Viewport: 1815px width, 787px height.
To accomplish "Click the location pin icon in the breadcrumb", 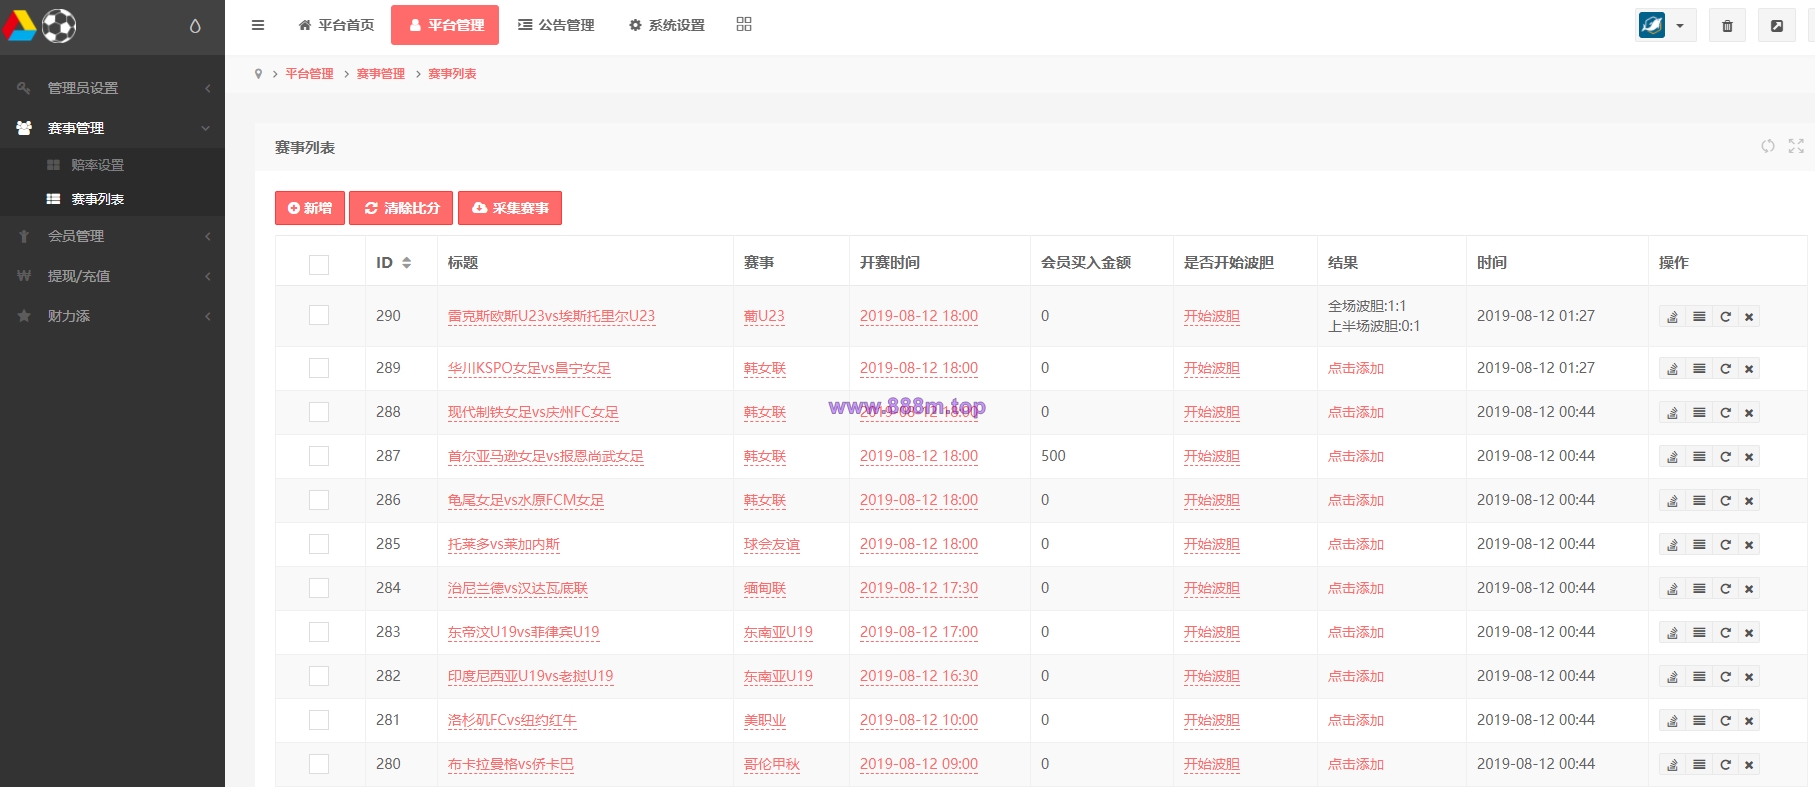I will coord(258,74).
